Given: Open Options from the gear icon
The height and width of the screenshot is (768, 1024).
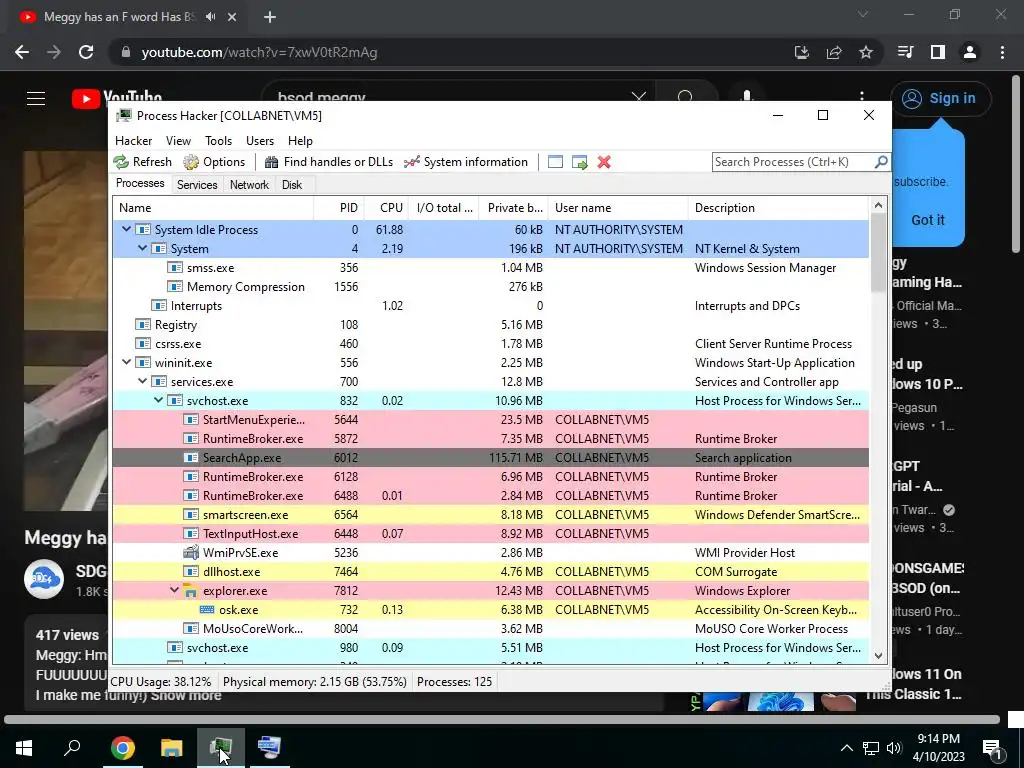Looking at the screenshot, I should pyautogui.click(x=191, y=162).
